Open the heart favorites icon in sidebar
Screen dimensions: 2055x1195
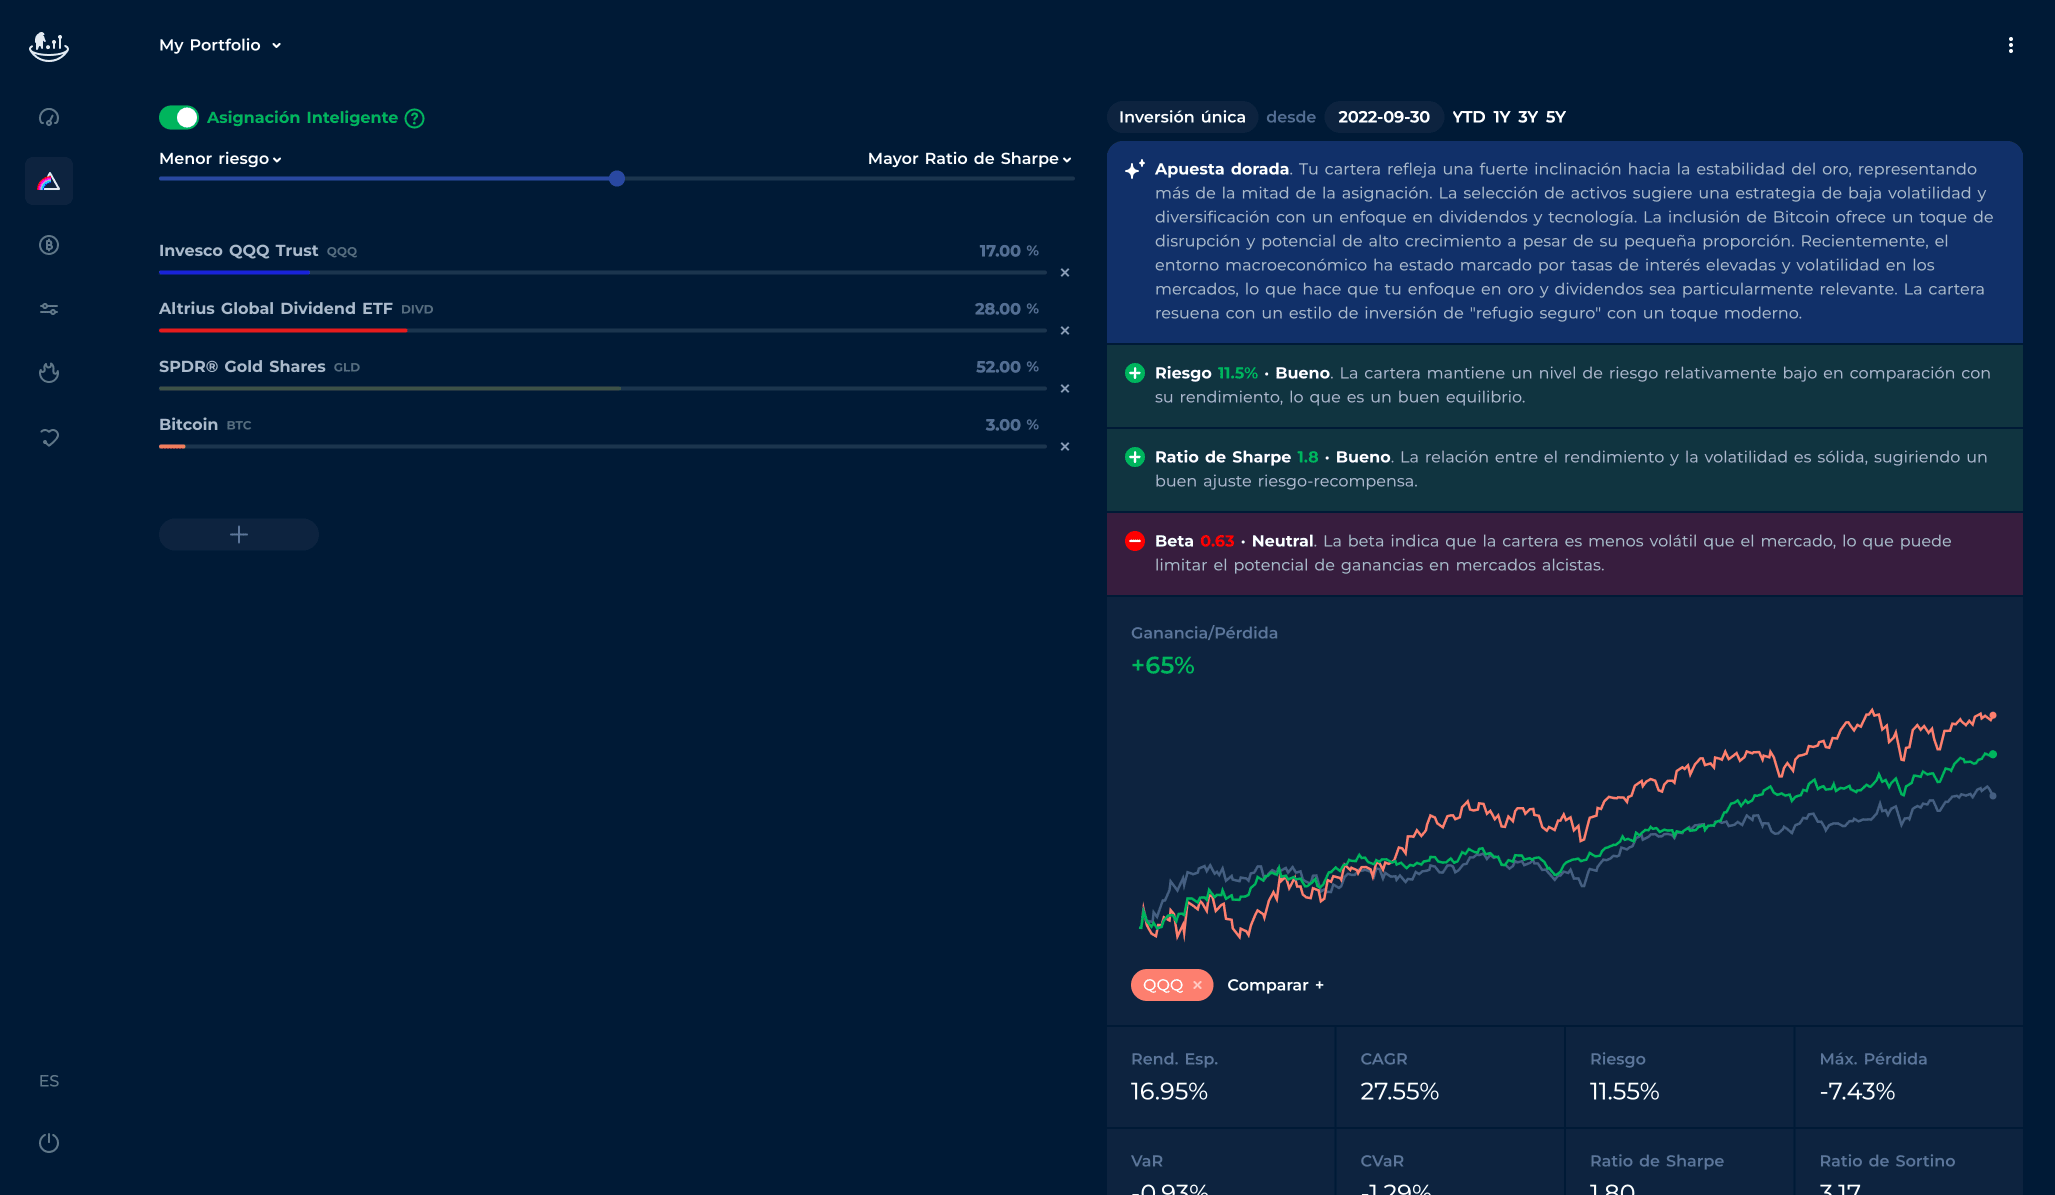point(49,437)
